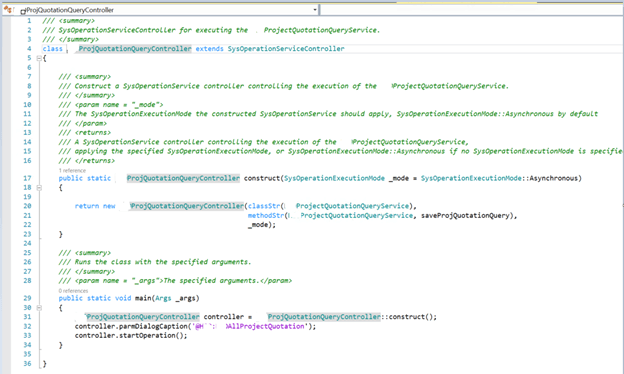Click line number 36 in the gutter
This screenshot has height=374, width=624.
[x=27, y=363]
